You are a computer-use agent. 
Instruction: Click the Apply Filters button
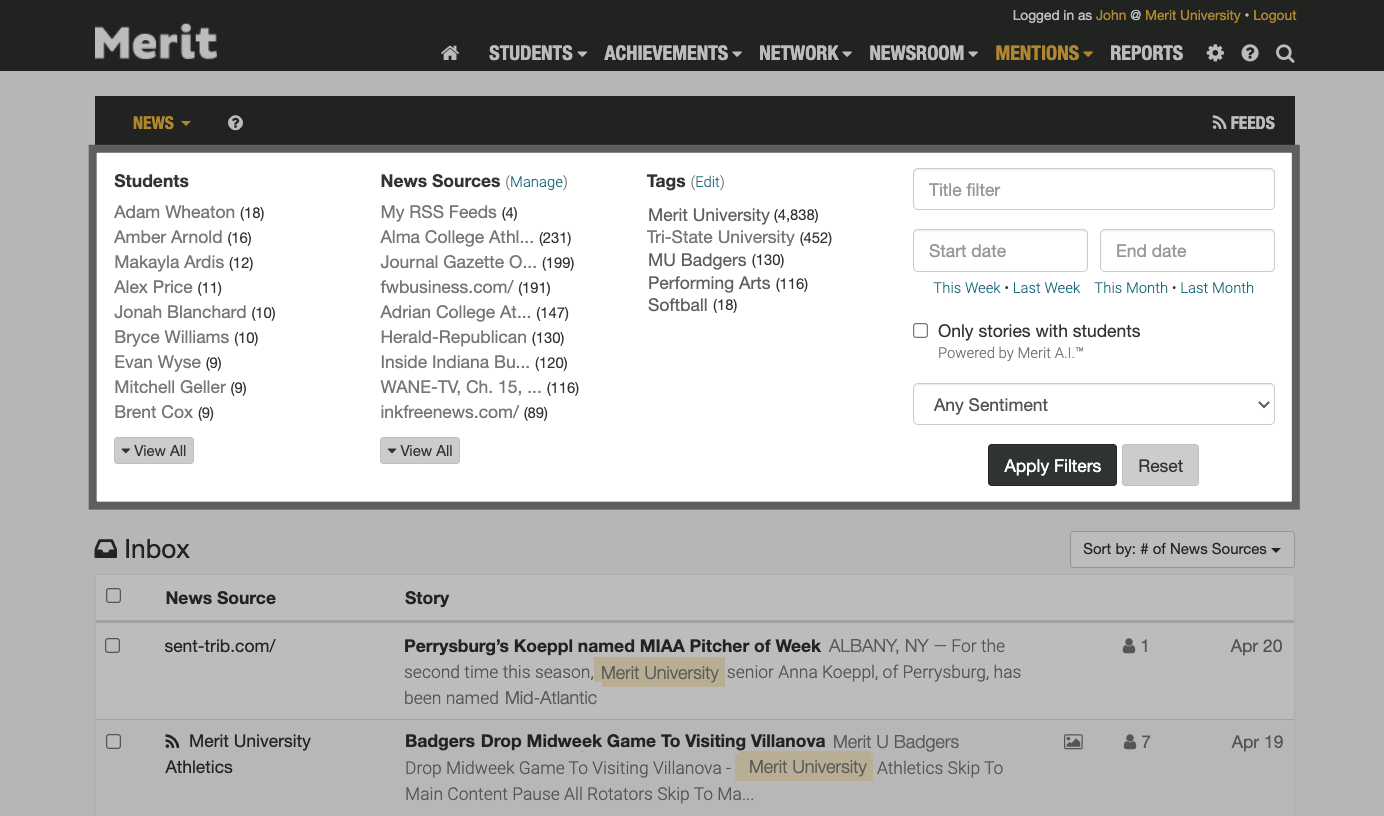1052,465
